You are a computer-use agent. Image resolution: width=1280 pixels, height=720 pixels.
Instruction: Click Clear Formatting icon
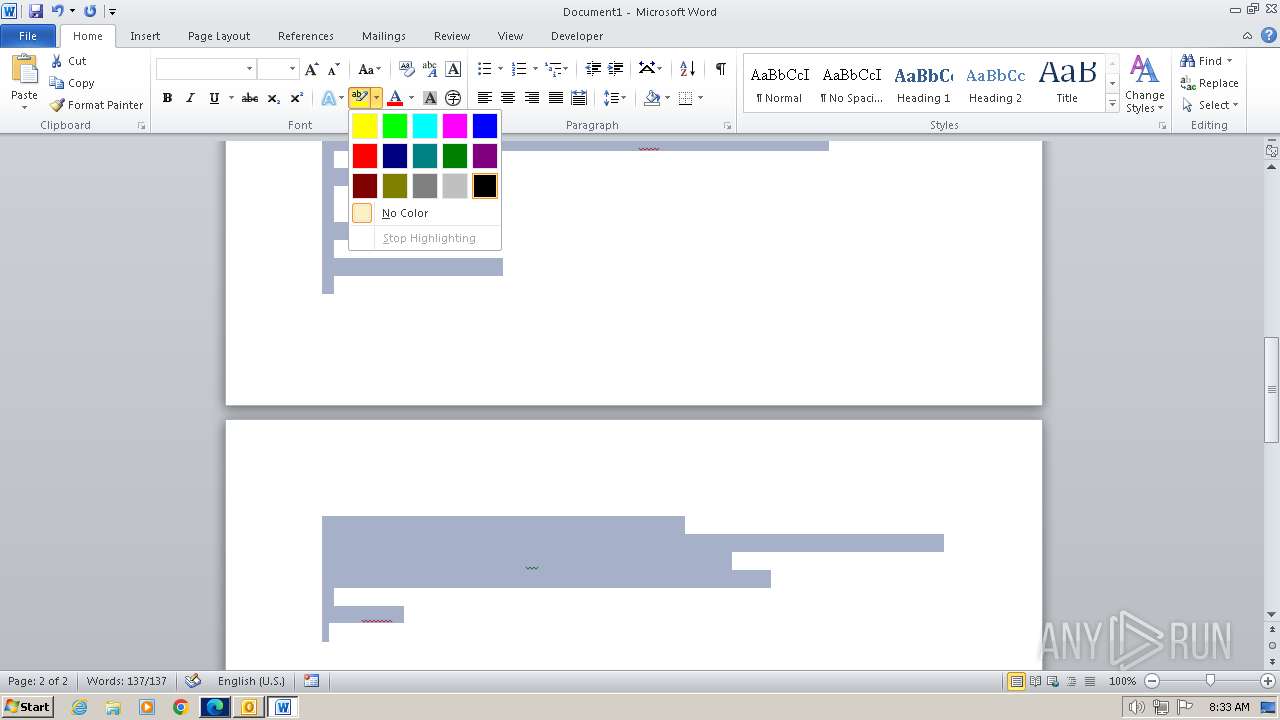click(407, 69)
